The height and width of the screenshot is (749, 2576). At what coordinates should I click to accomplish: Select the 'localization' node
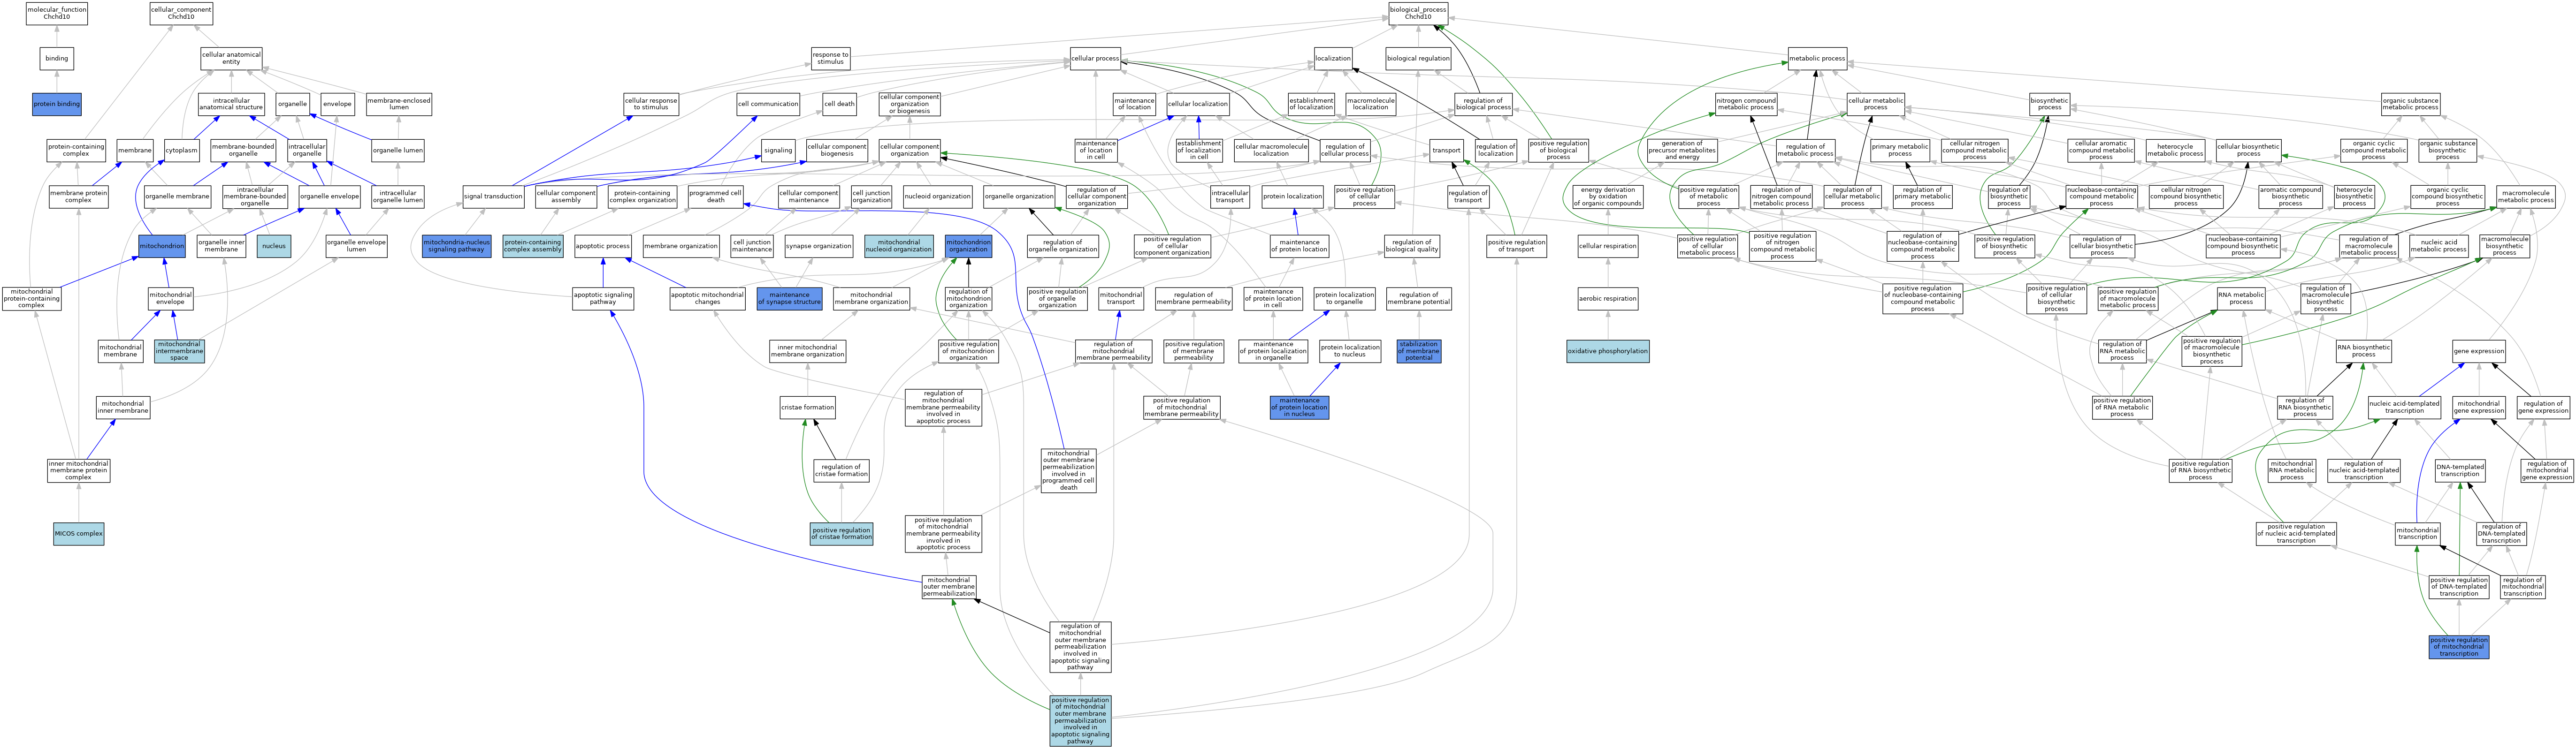1333,59
